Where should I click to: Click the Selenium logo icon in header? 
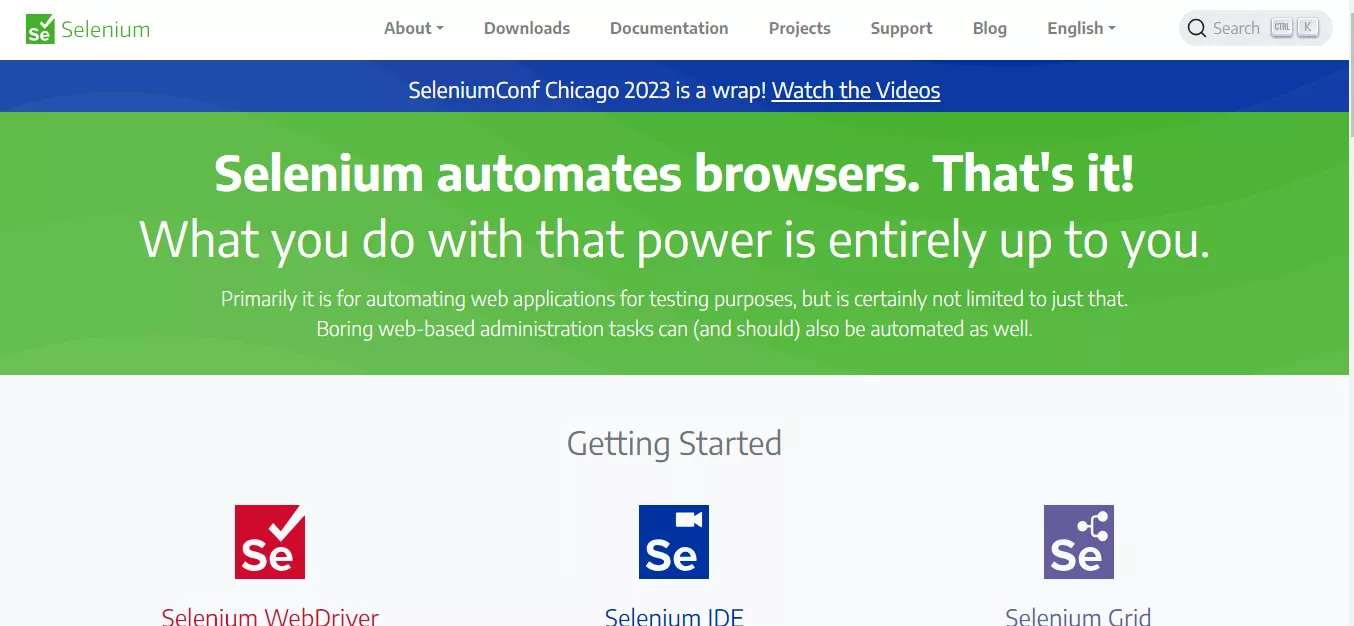pos(40,29)
